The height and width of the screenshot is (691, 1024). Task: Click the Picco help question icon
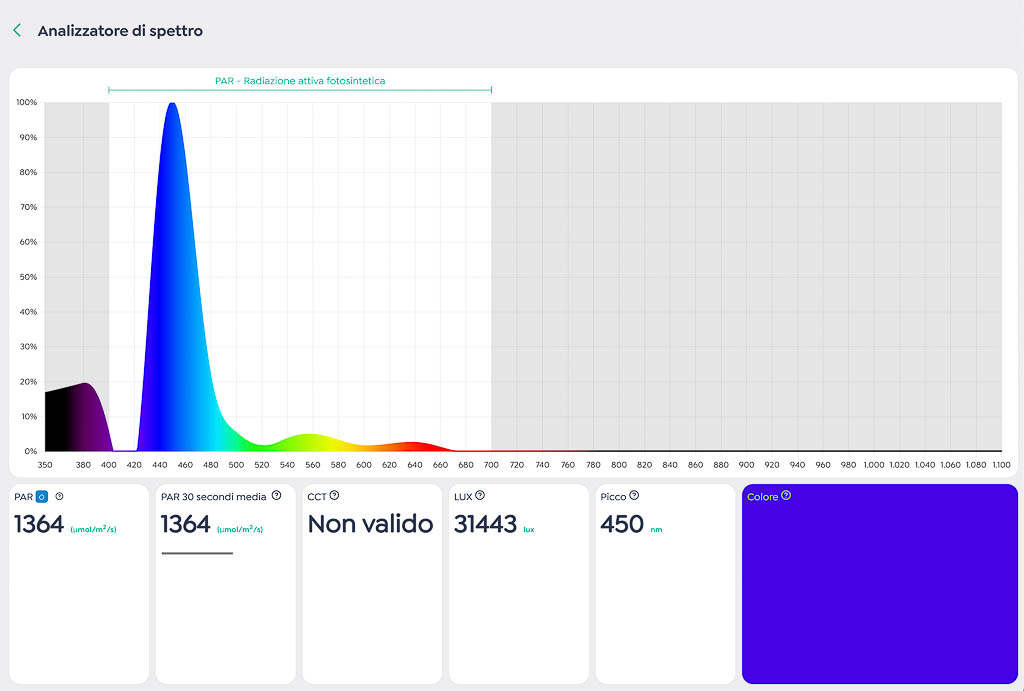coord(634,495)
